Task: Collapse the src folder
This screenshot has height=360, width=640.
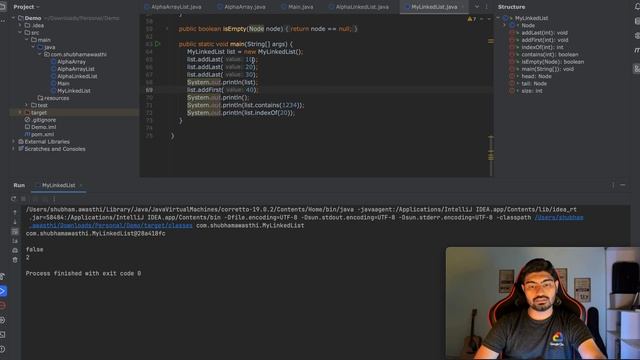Action: click(20, 33)
